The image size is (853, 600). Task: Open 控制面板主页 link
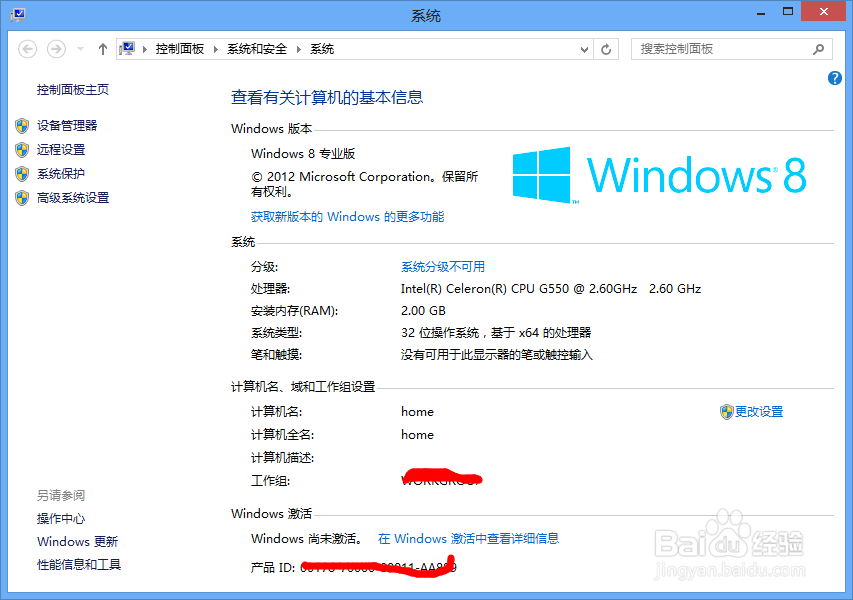pos(73,90)
